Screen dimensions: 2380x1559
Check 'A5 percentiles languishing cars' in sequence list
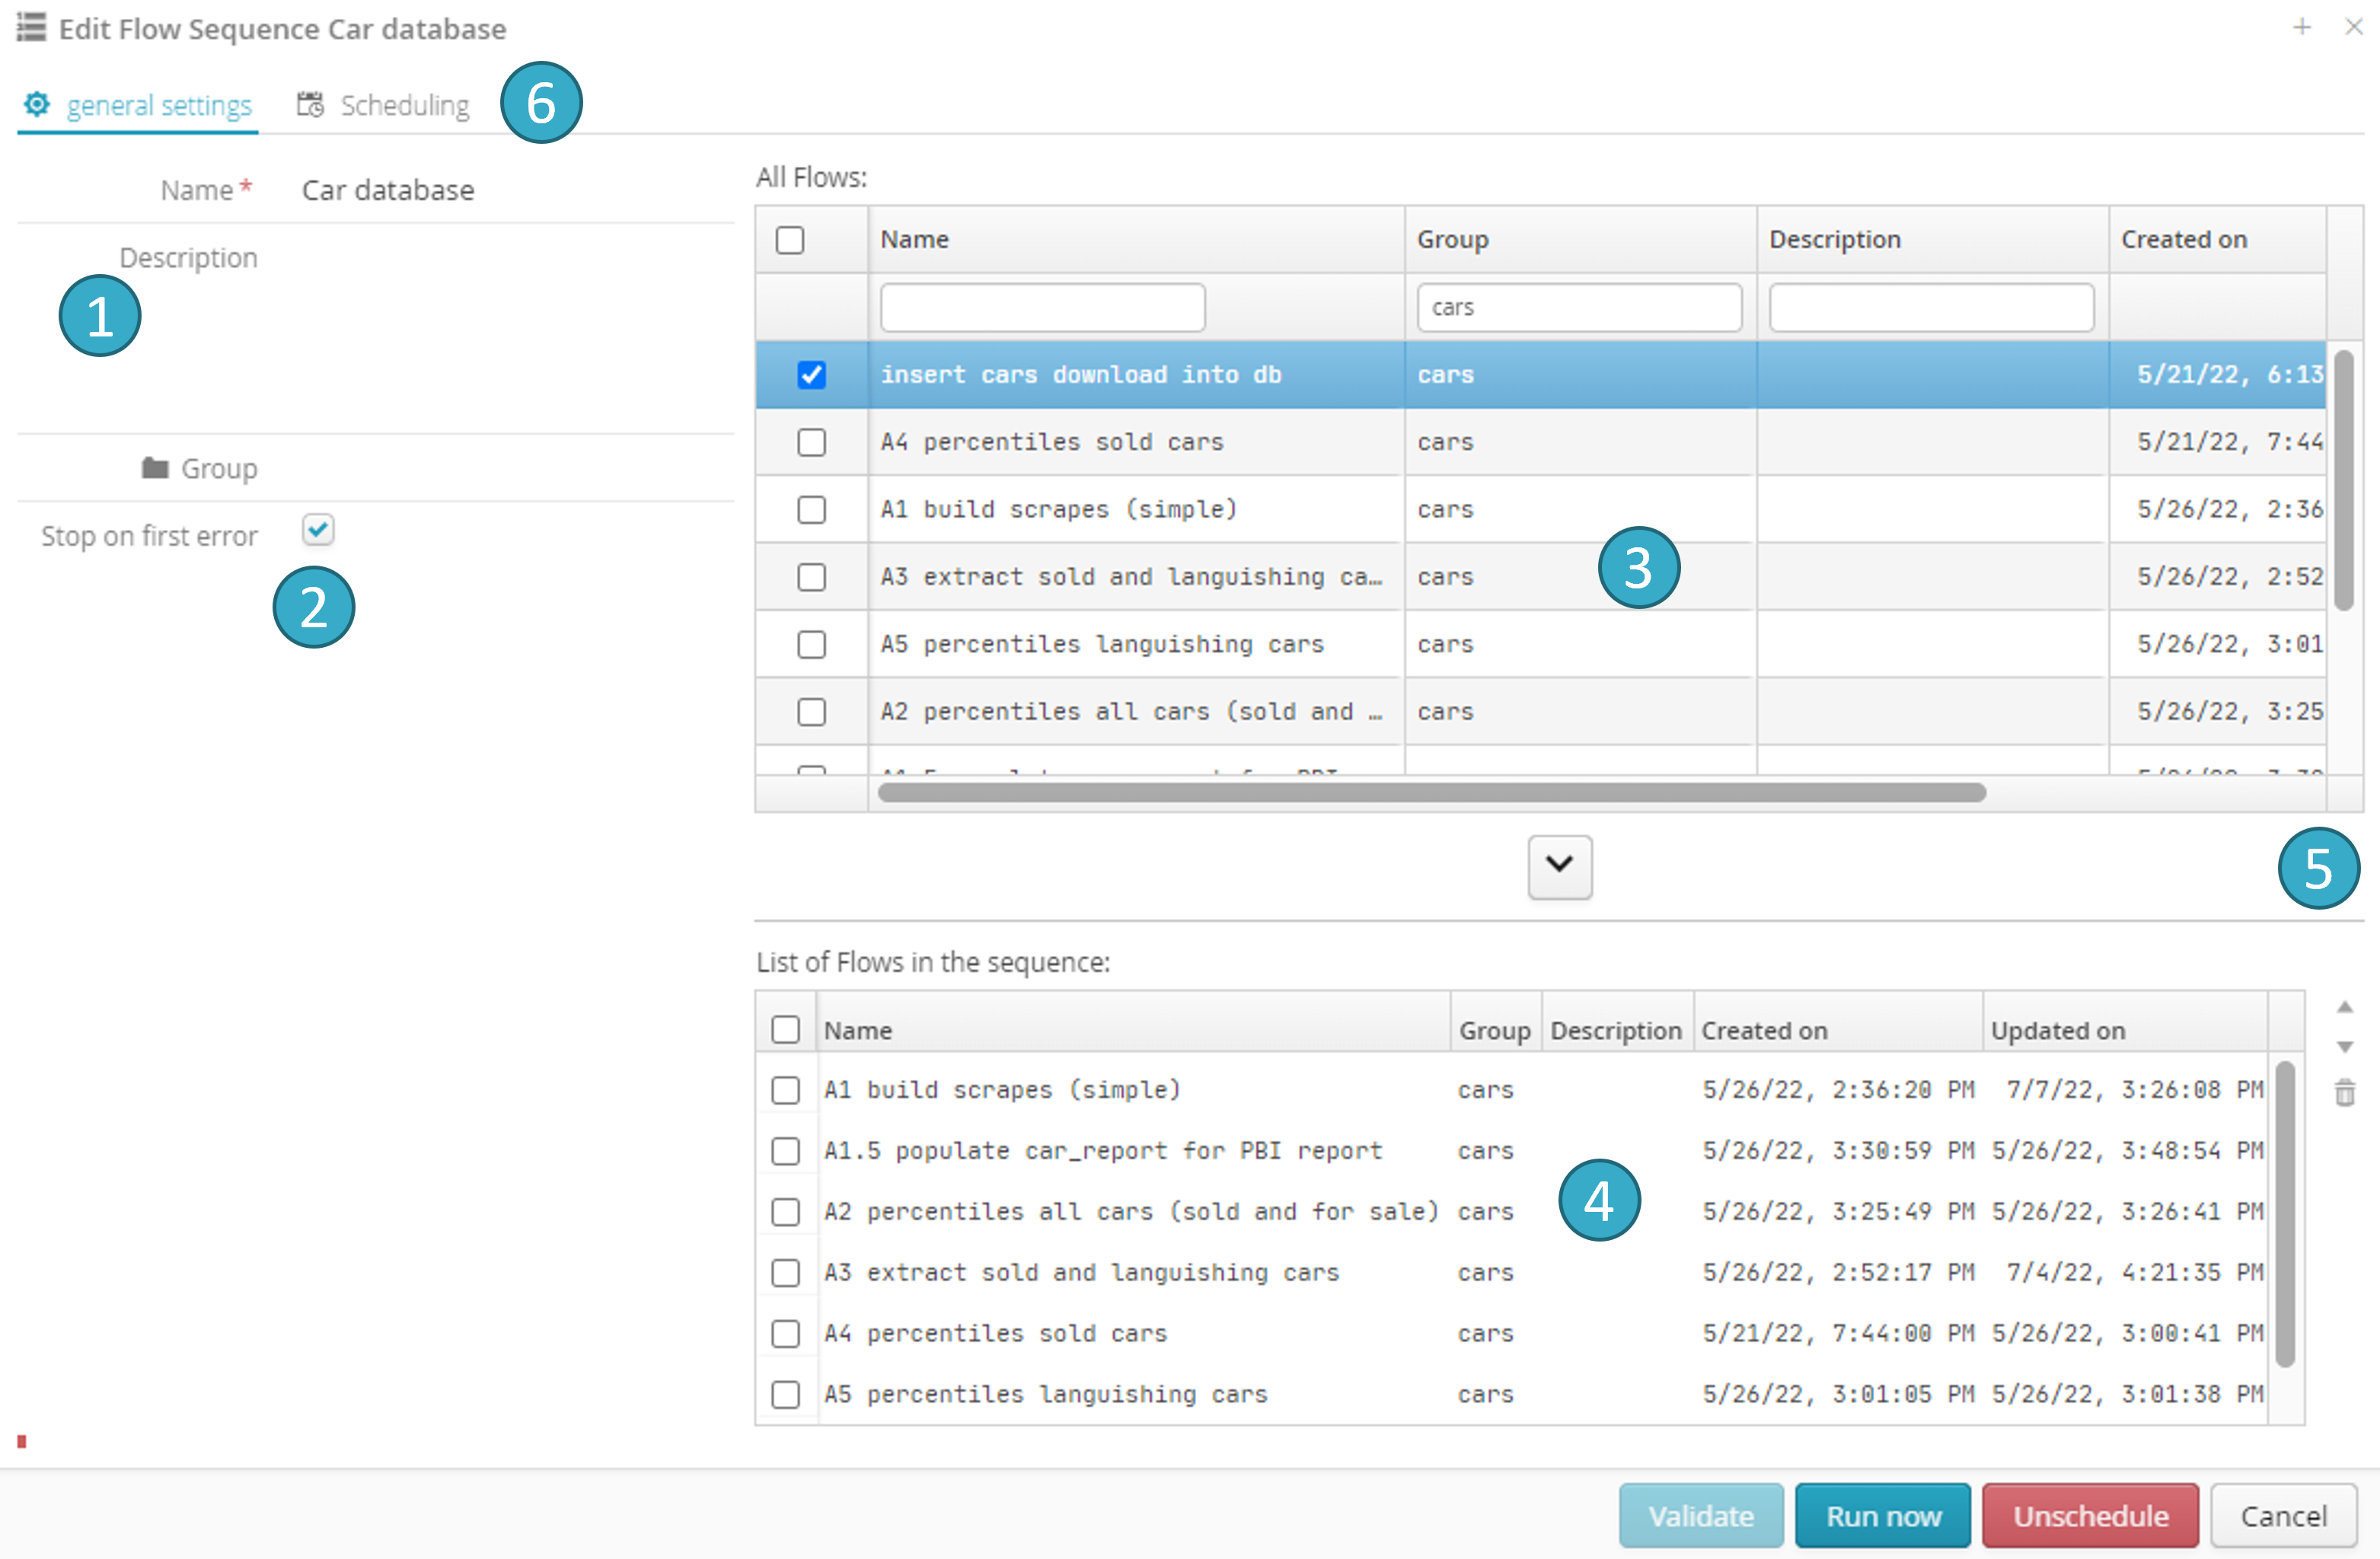tap(786, 1394)
